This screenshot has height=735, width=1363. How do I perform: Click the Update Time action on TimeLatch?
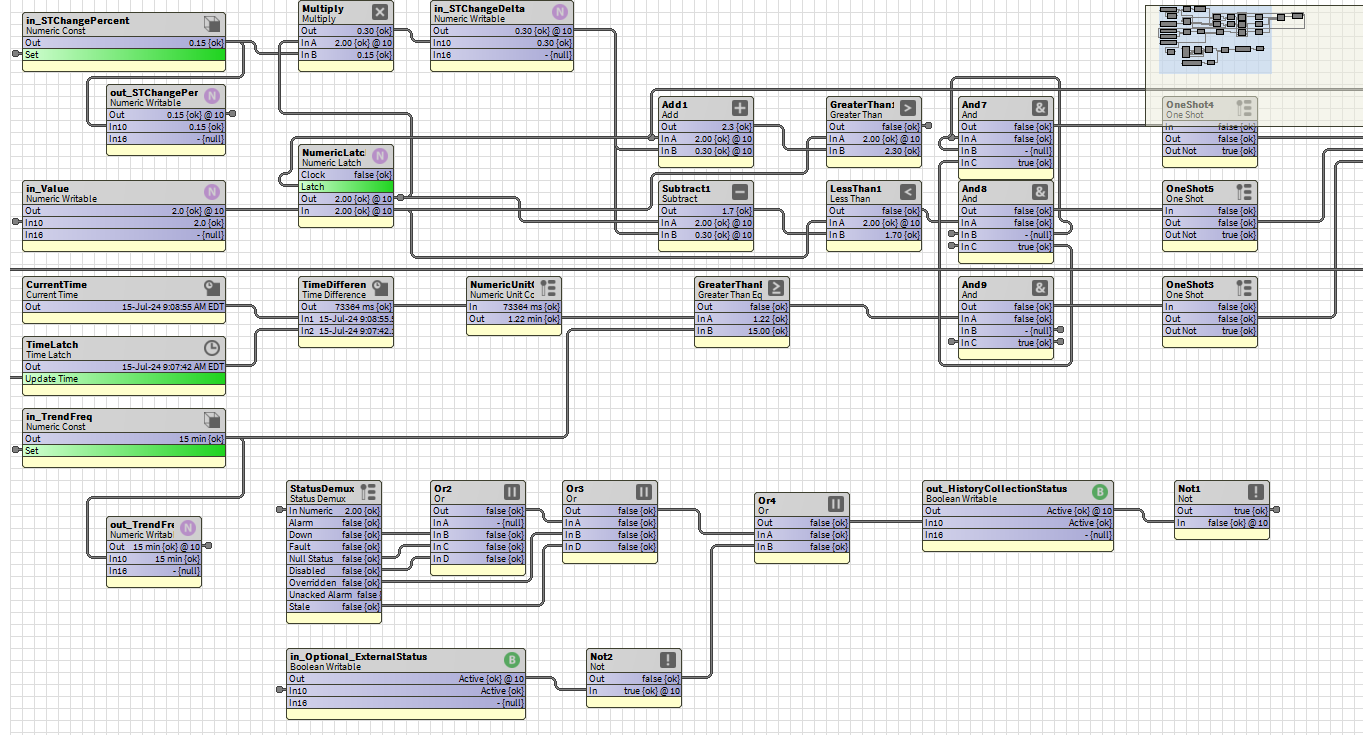[124, 379]
